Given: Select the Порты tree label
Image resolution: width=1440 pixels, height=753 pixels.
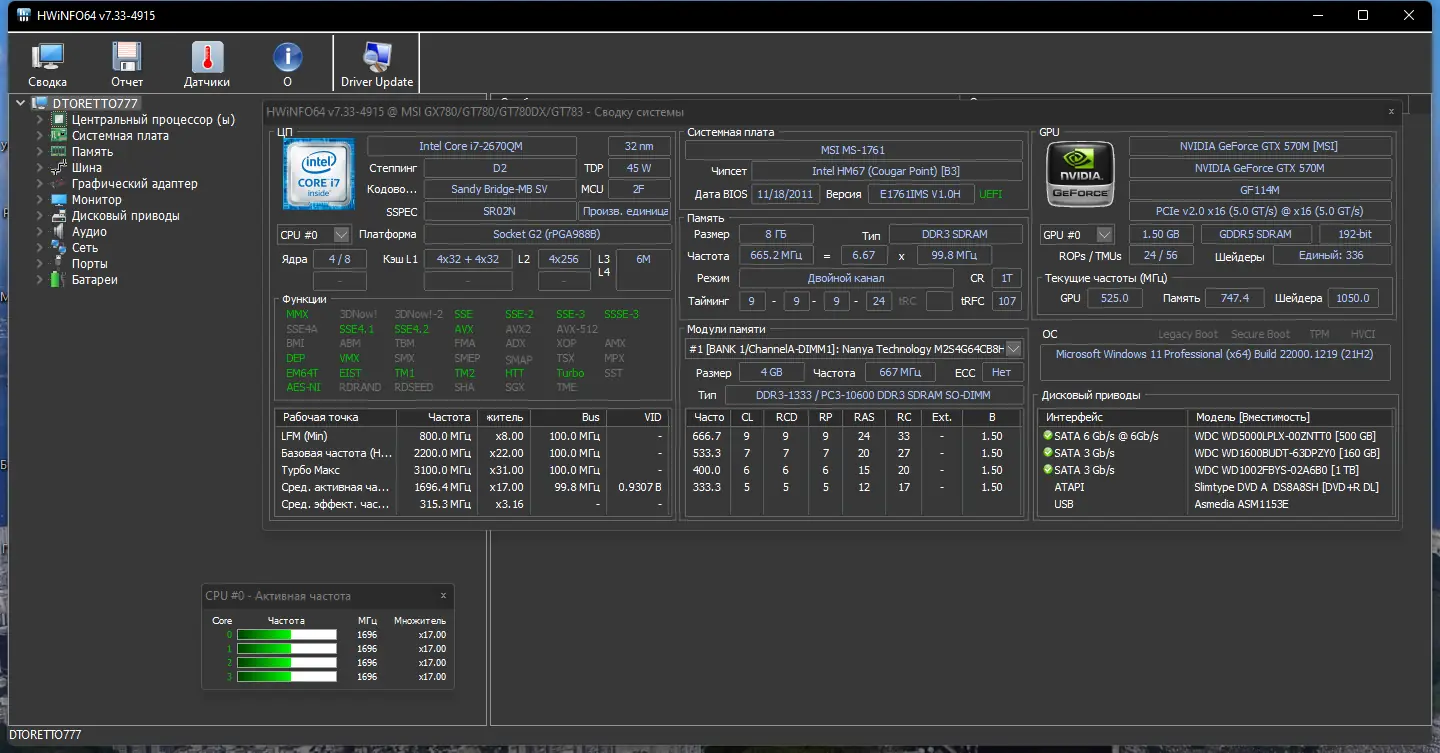Looking at the screenshot, I should click(90, 263).
